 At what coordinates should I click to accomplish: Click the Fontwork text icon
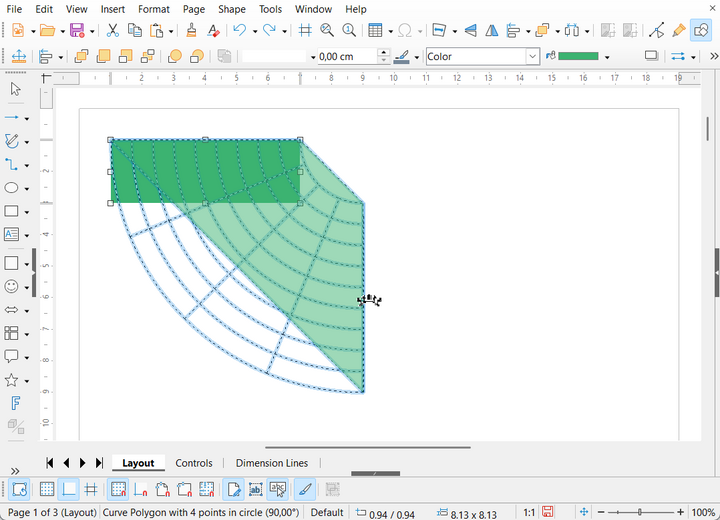pyautogui.click(x=15, y=404)
